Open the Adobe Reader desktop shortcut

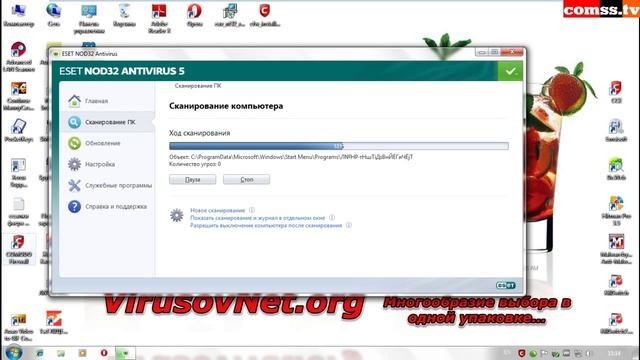(159, 18)
